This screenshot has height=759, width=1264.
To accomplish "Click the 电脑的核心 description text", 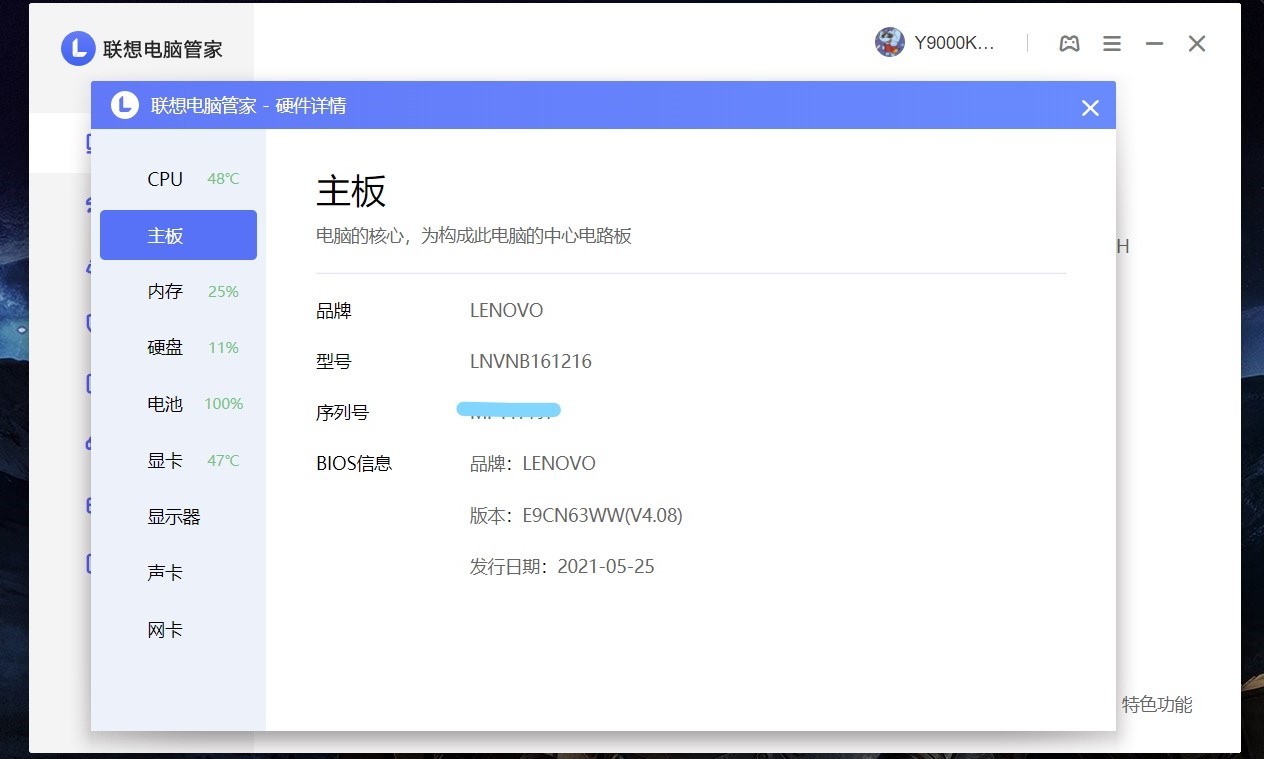I will point(474,236).
